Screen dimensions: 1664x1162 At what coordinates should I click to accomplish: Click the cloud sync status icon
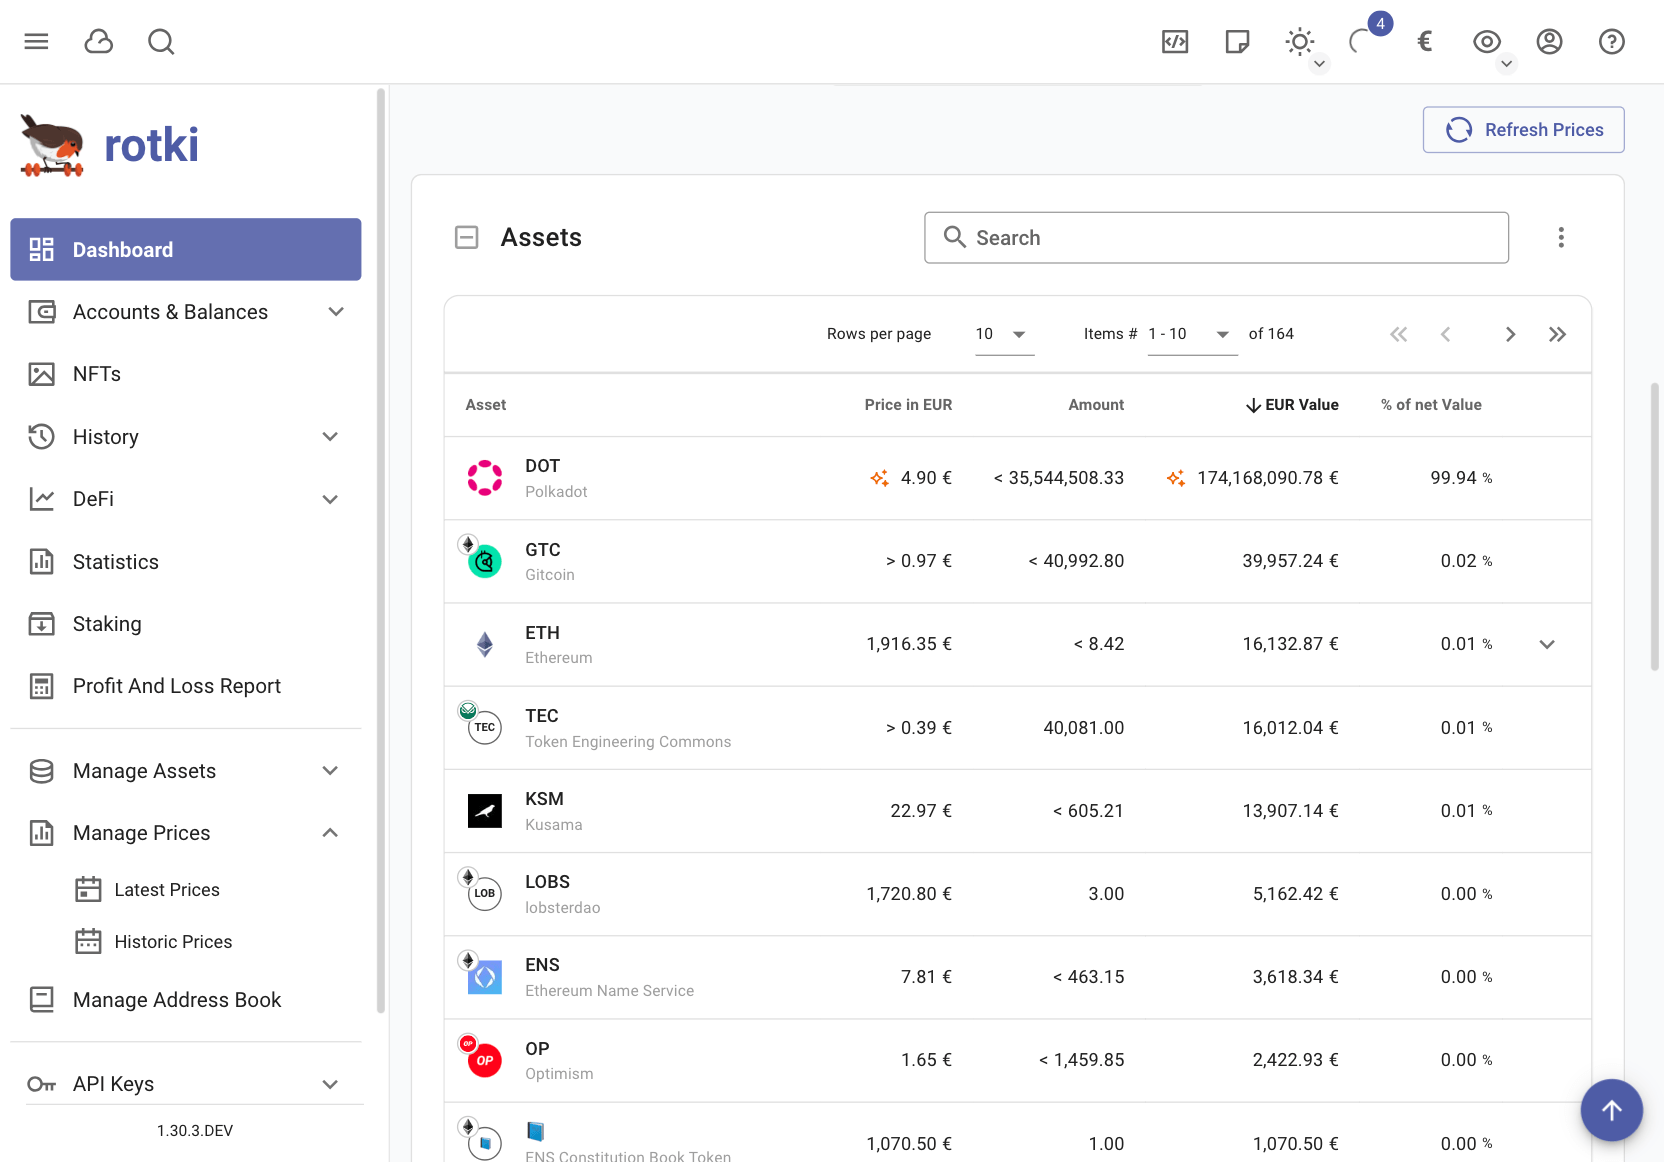click(x=98, y=41)
